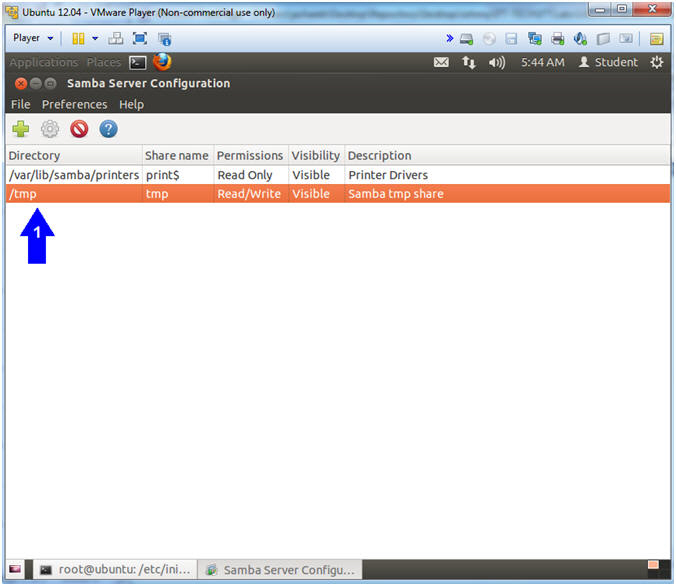Click the VMware printer device icon
This screenshot has width=676, height=586.
point(558,39)
